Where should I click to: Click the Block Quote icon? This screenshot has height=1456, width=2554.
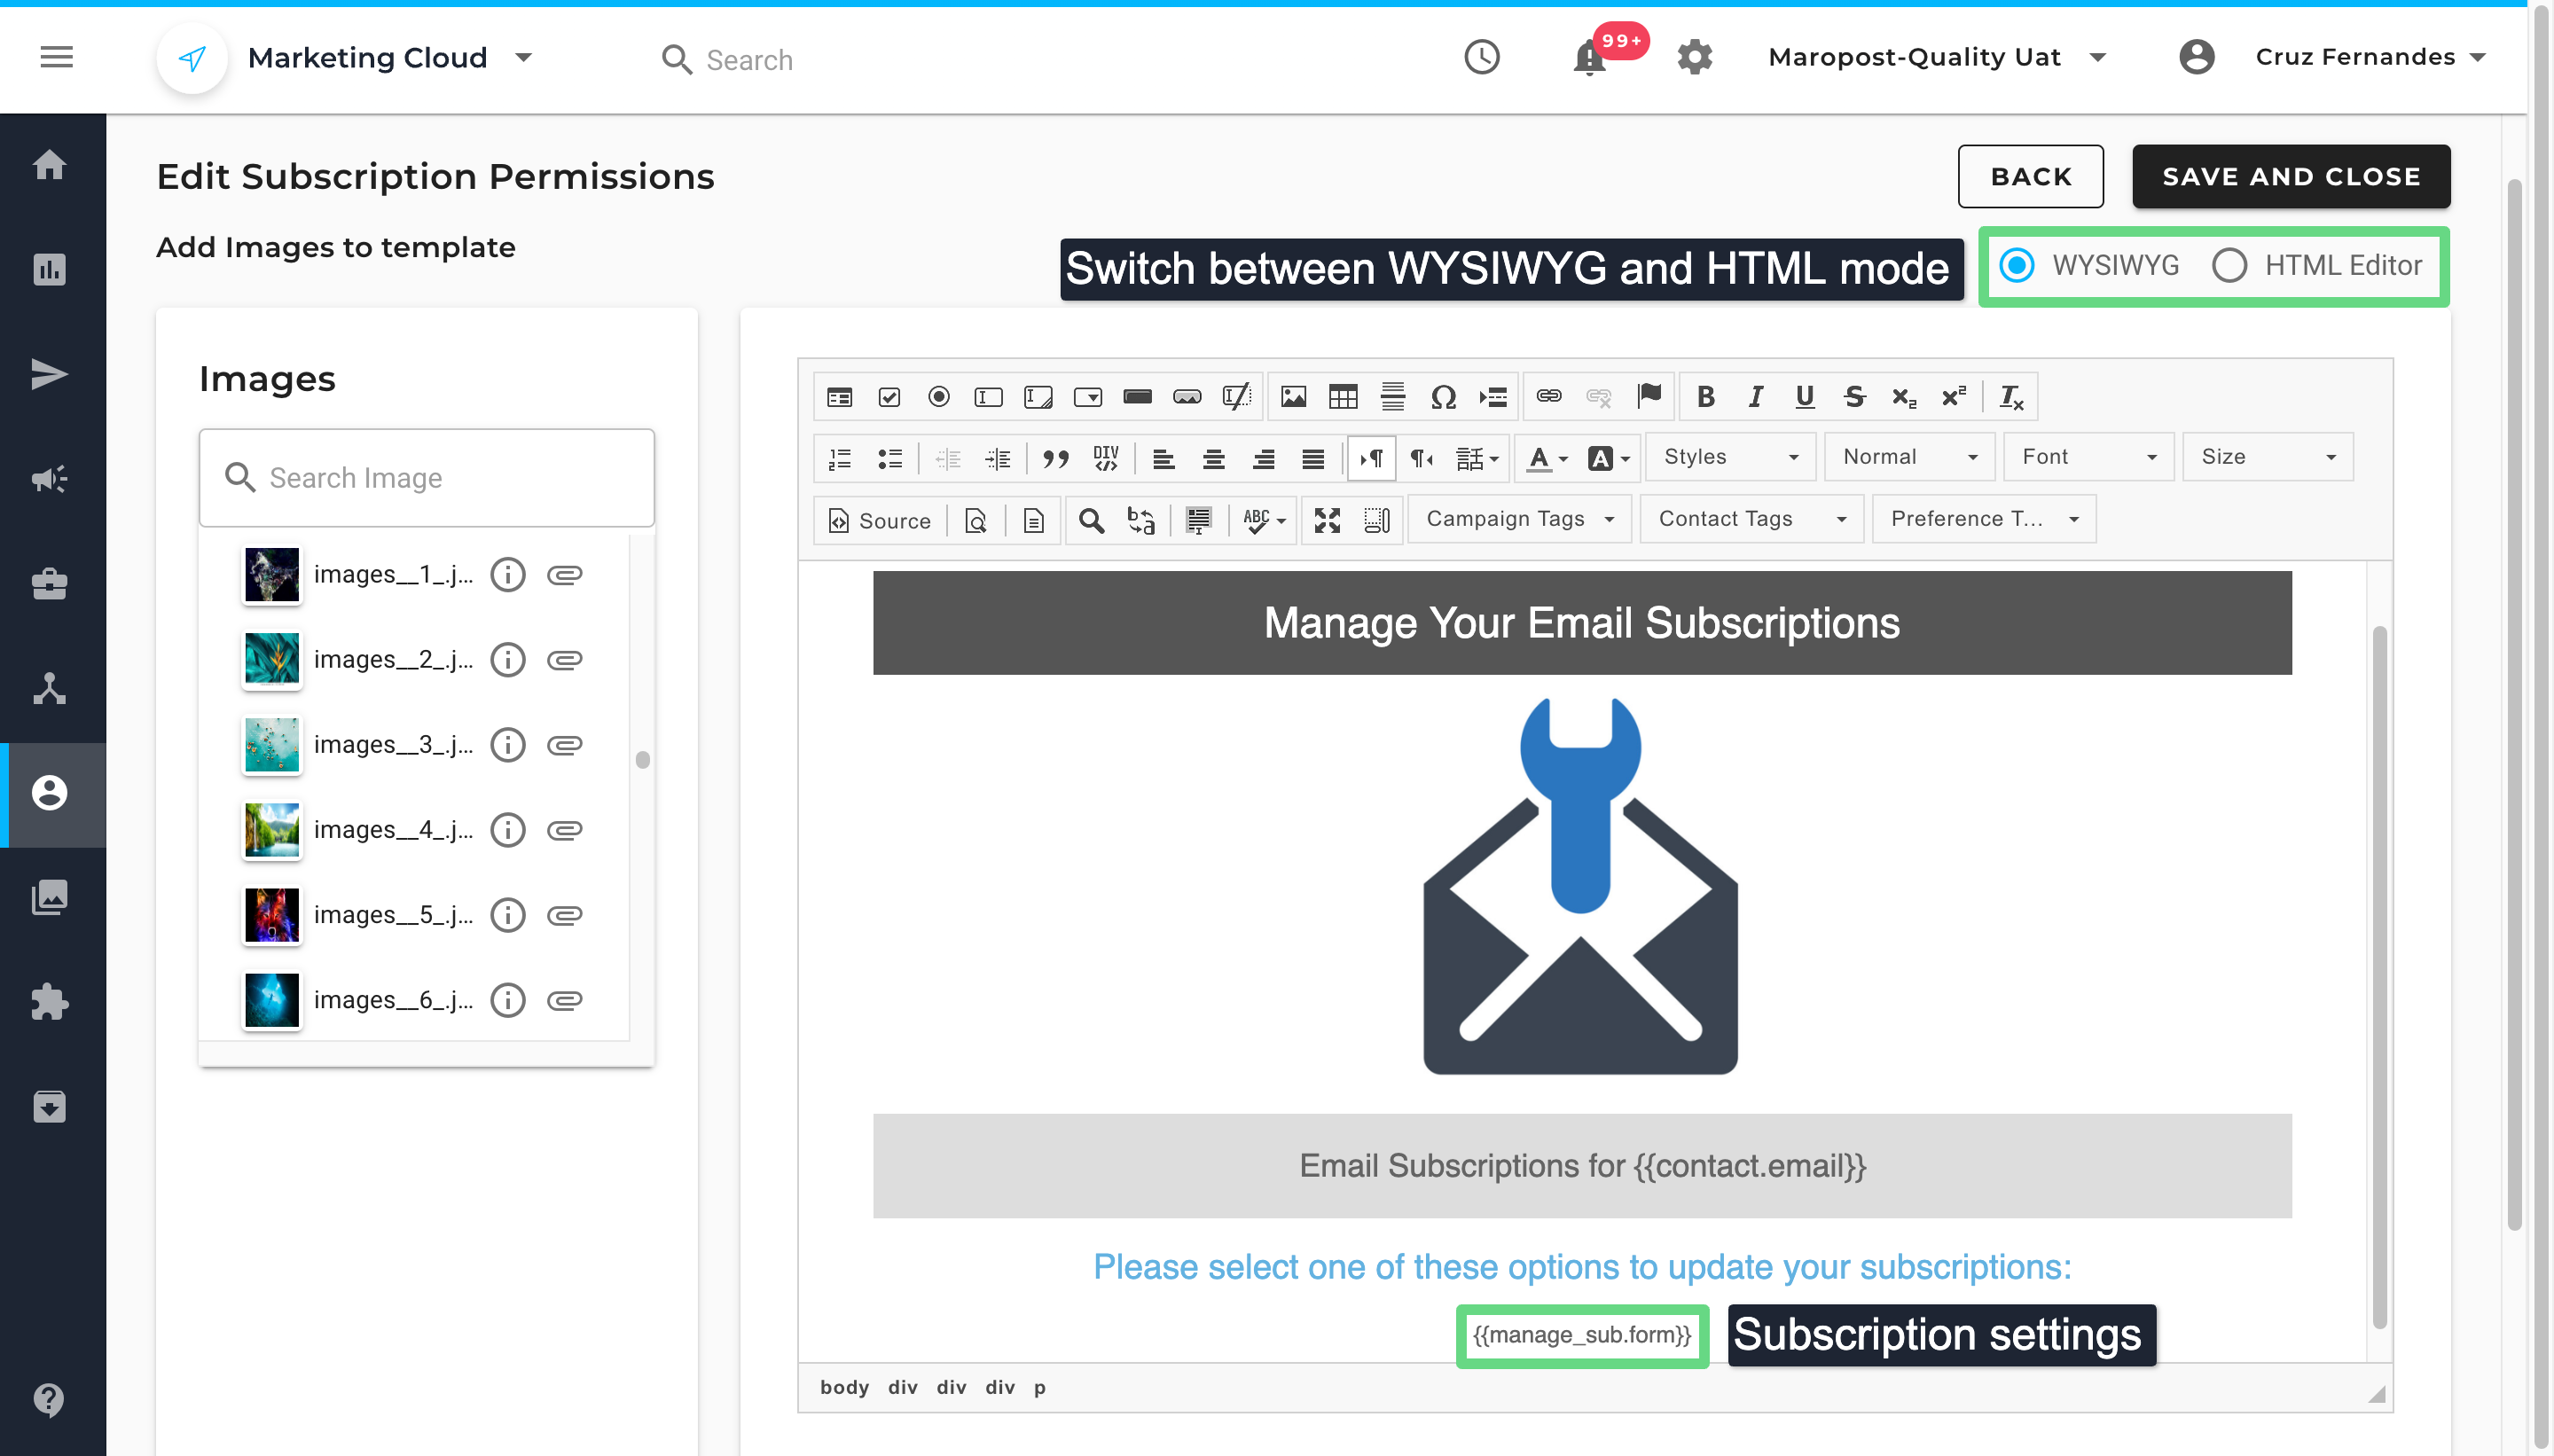pyautogui.click(x=1055, y=459)
